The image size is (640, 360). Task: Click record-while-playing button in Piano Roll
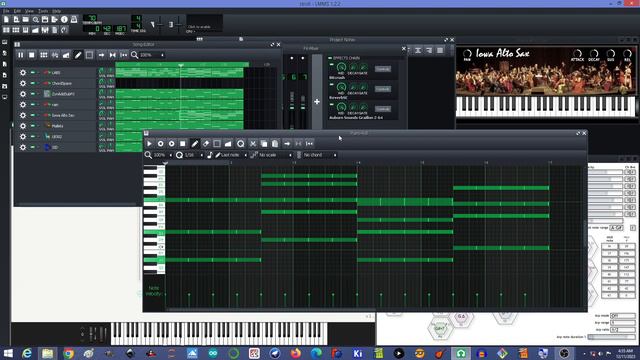click(x=171, y=144)
